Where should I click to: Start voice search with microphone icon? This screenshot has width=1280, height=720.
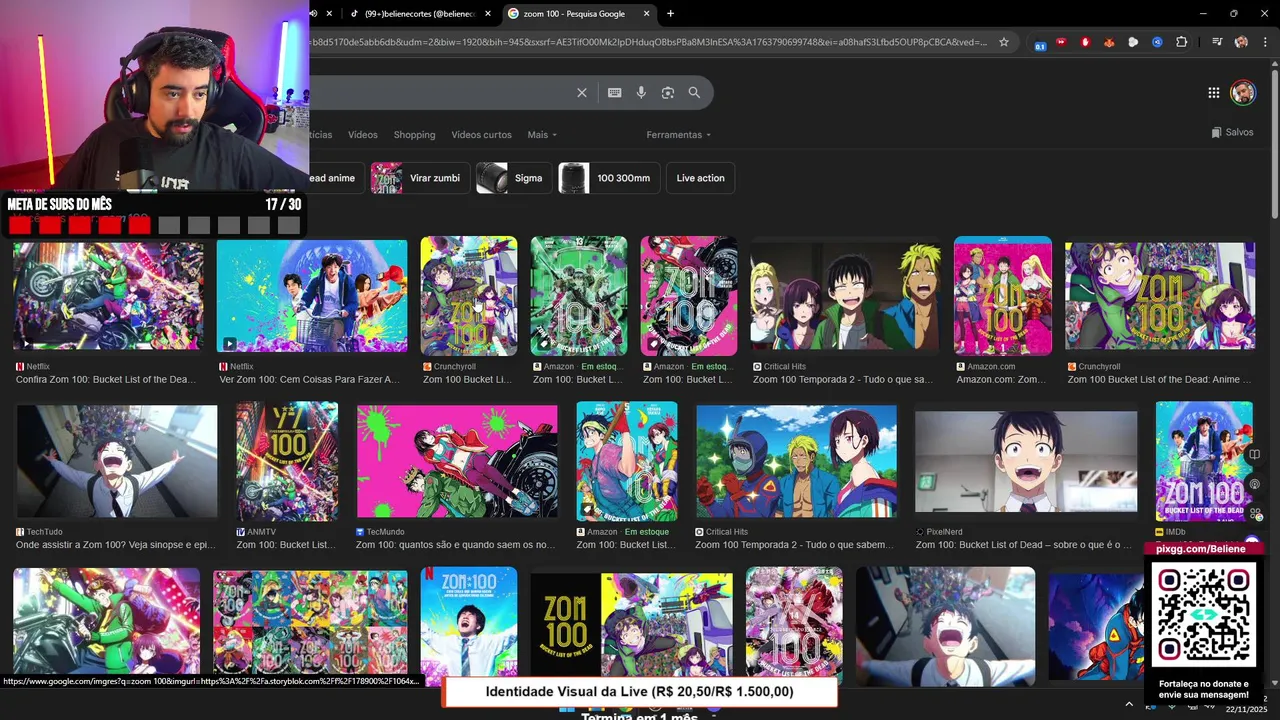point(641,93)
